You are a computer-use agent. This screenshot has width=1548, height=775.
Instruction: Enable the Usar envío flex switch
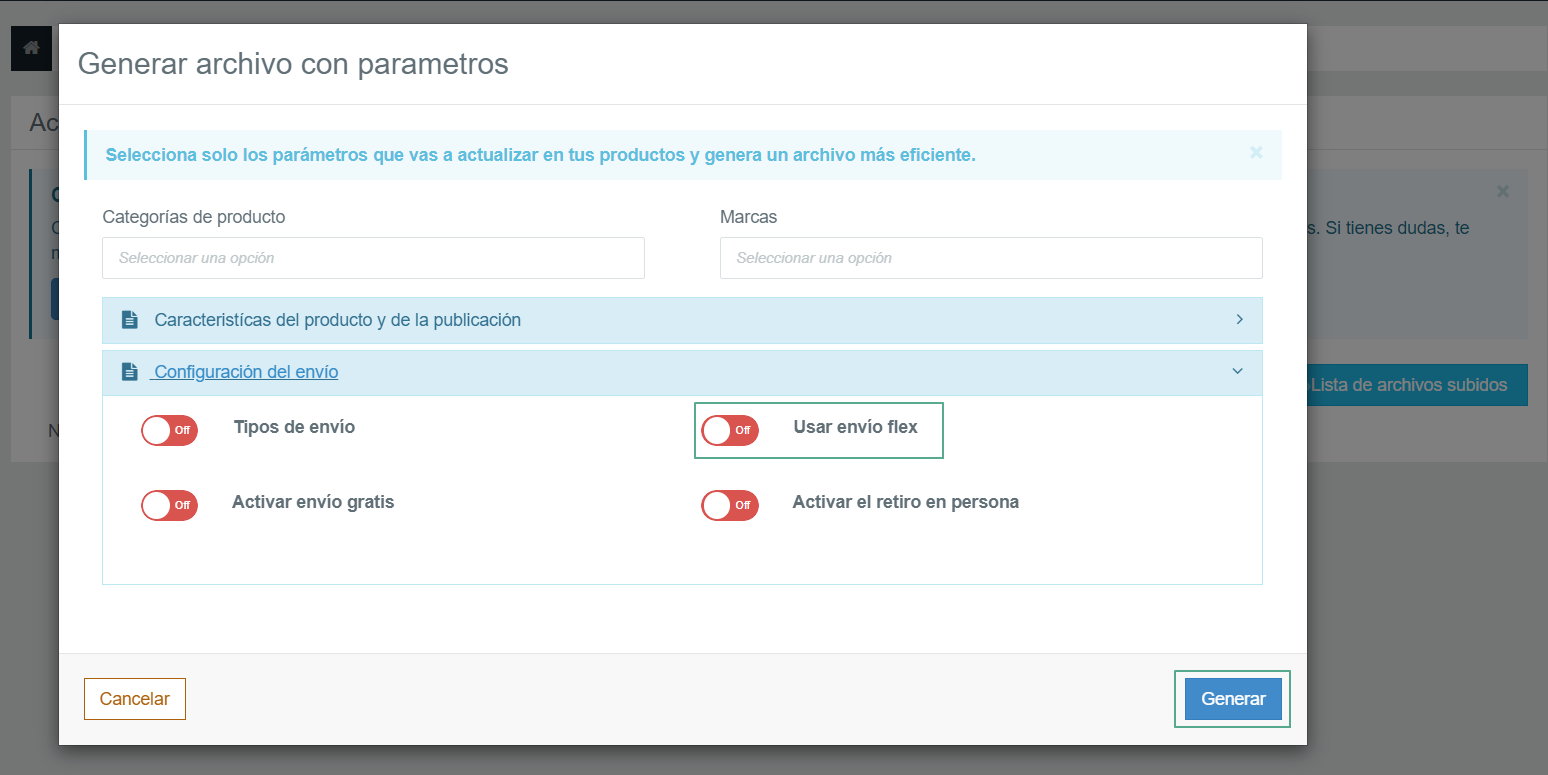730,430
